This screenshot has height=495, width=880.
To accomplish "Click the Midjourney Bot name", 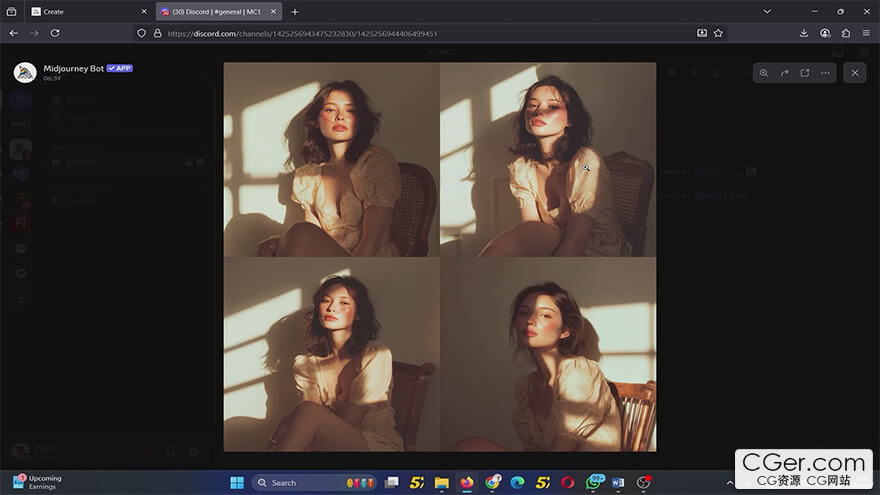I will [x=74, y=68].
